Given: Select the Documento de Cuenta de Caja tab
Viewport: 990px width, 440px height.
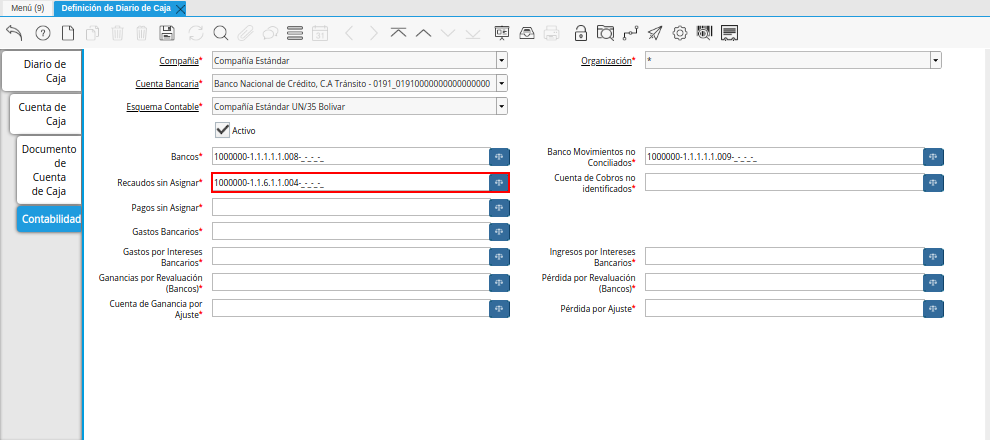Looking at the screenshot, I should point(49,169).
